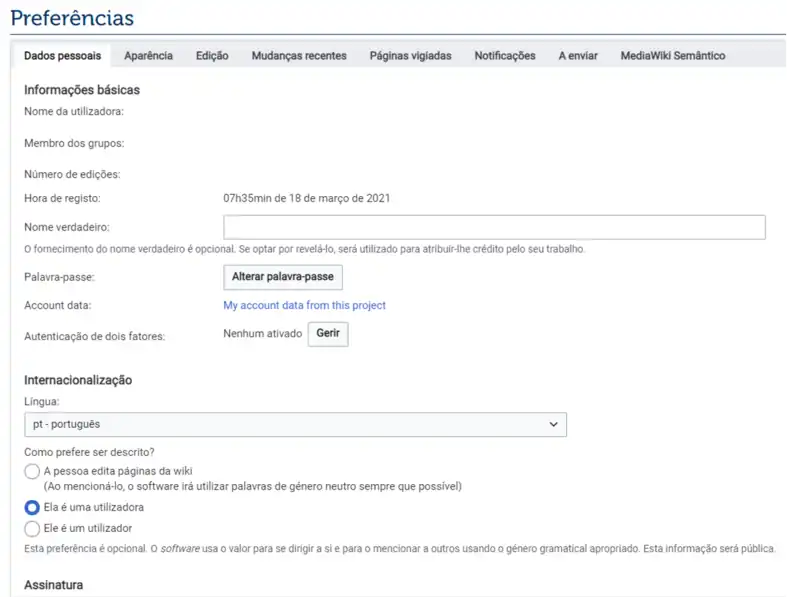The image size is (794, 597).
Task: Click the Preferências page heading
Action: coord(72,18)
